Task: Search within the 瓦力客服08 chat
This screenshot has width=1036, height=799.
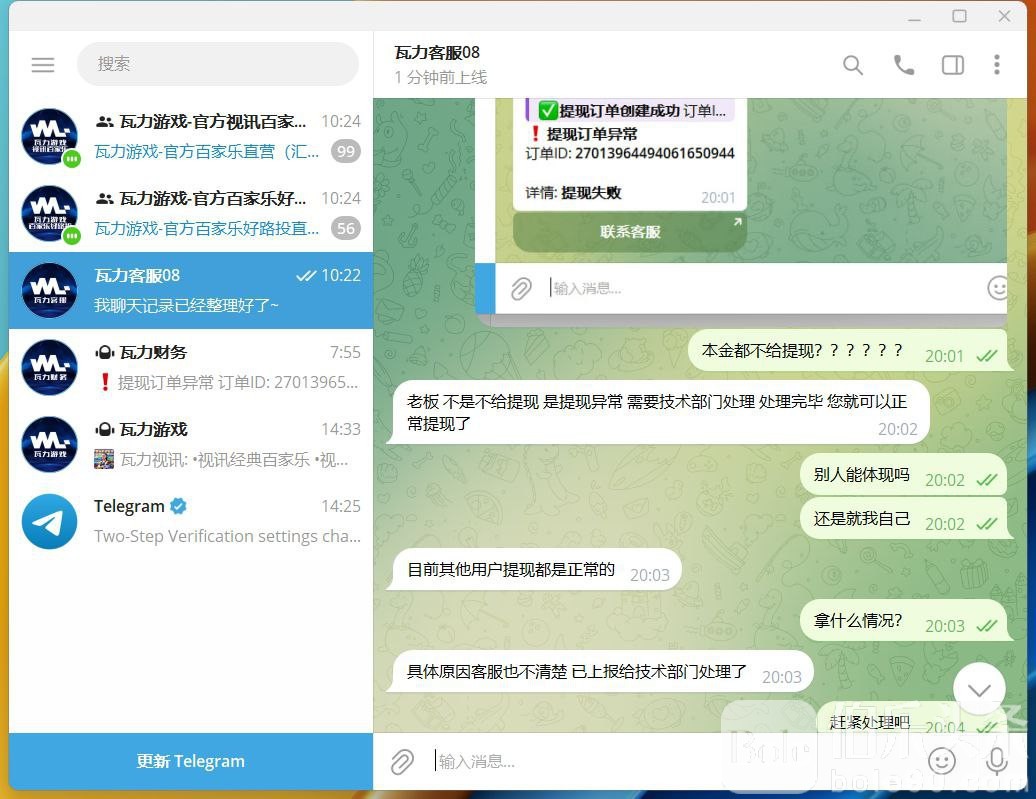Action: tap(852, 65)
